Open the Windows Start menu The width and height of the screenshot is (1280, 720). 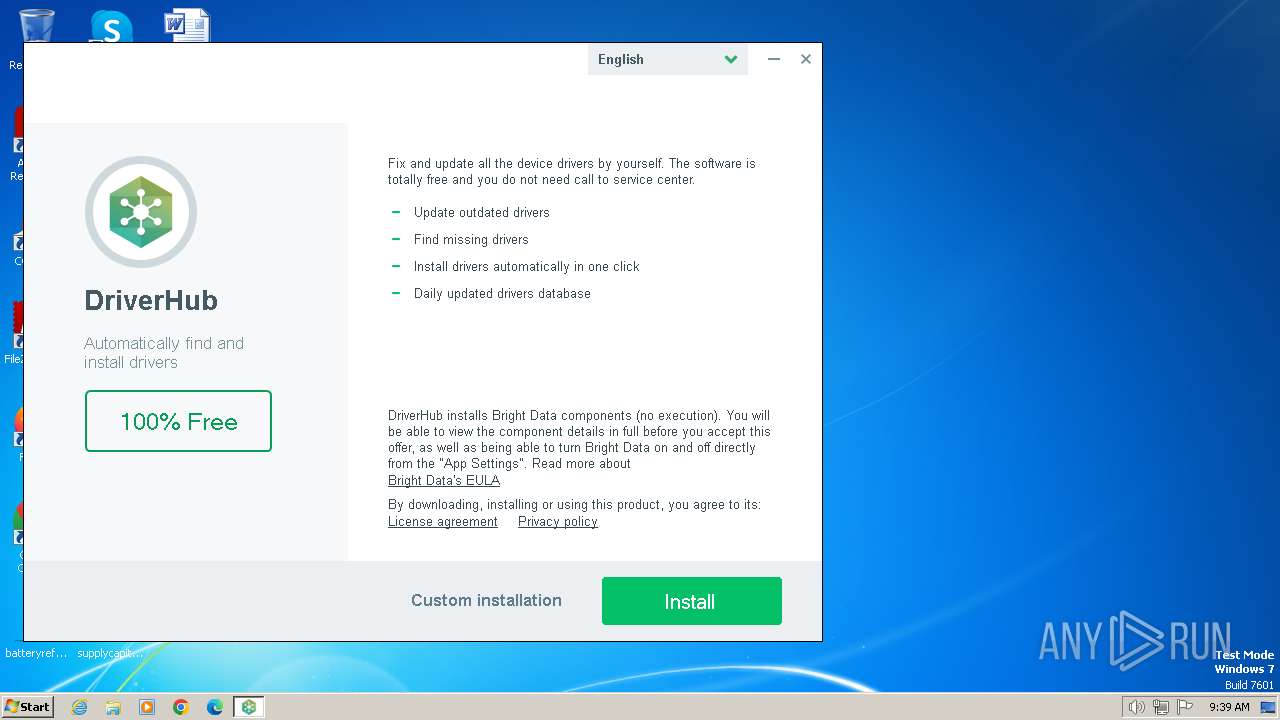click(27, 706)
